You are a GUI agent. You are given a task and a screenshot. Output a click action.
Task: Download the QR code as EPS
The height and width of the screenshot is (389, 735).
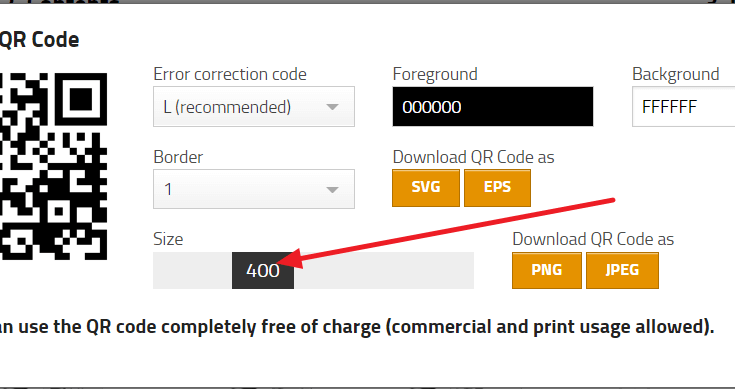pyautogui.click(x=497, y=187)
